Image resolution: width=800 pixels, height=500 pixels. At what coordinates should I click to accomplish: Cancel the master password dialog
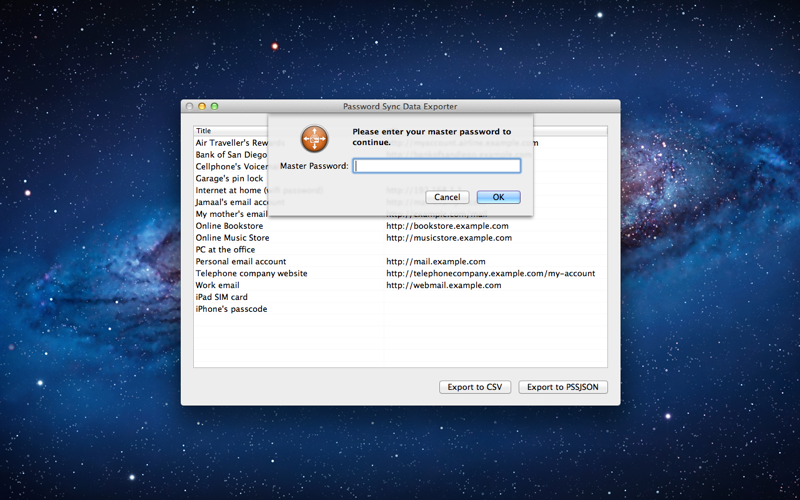coord(447,197)
